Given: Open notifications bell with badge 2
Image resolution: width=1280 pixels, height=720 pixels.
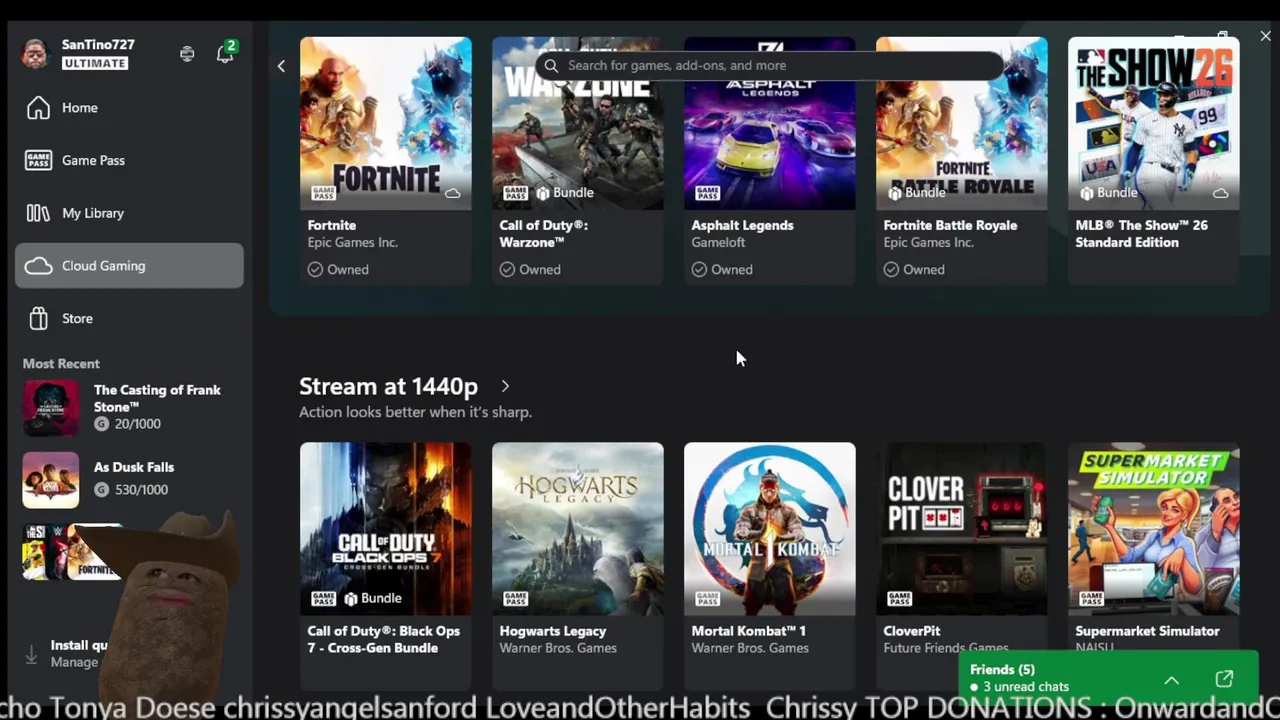Looking at the screenshot, I should 225,54.
